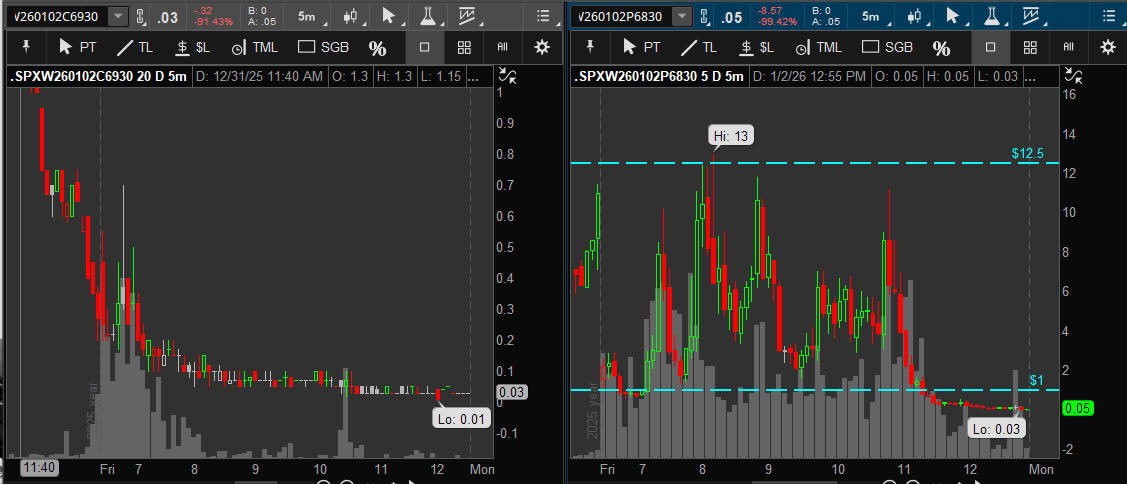Open chart settings gear in right chart

pos(1107,47)
